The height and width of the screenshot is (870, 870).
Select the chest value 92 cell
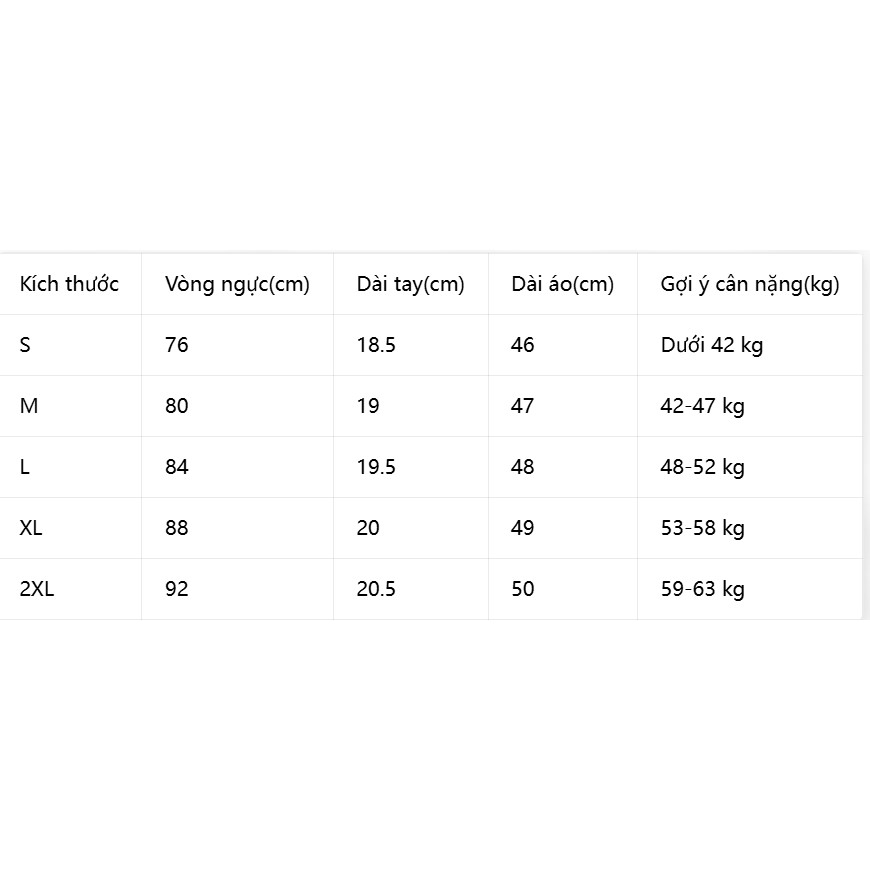[237, 589]
